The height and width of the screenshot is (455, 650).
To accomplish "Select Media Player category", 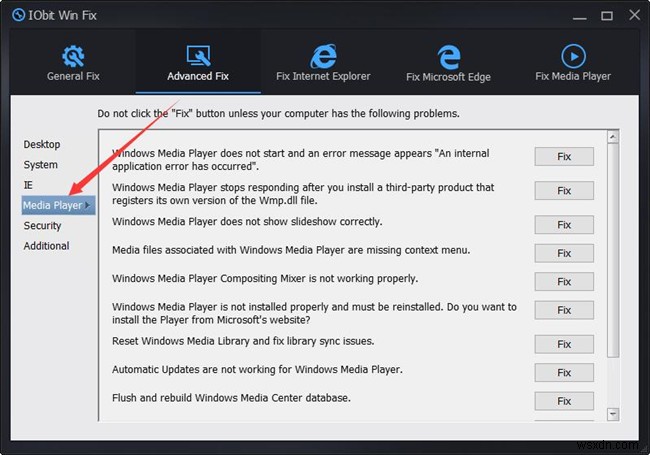I will 58,205.
